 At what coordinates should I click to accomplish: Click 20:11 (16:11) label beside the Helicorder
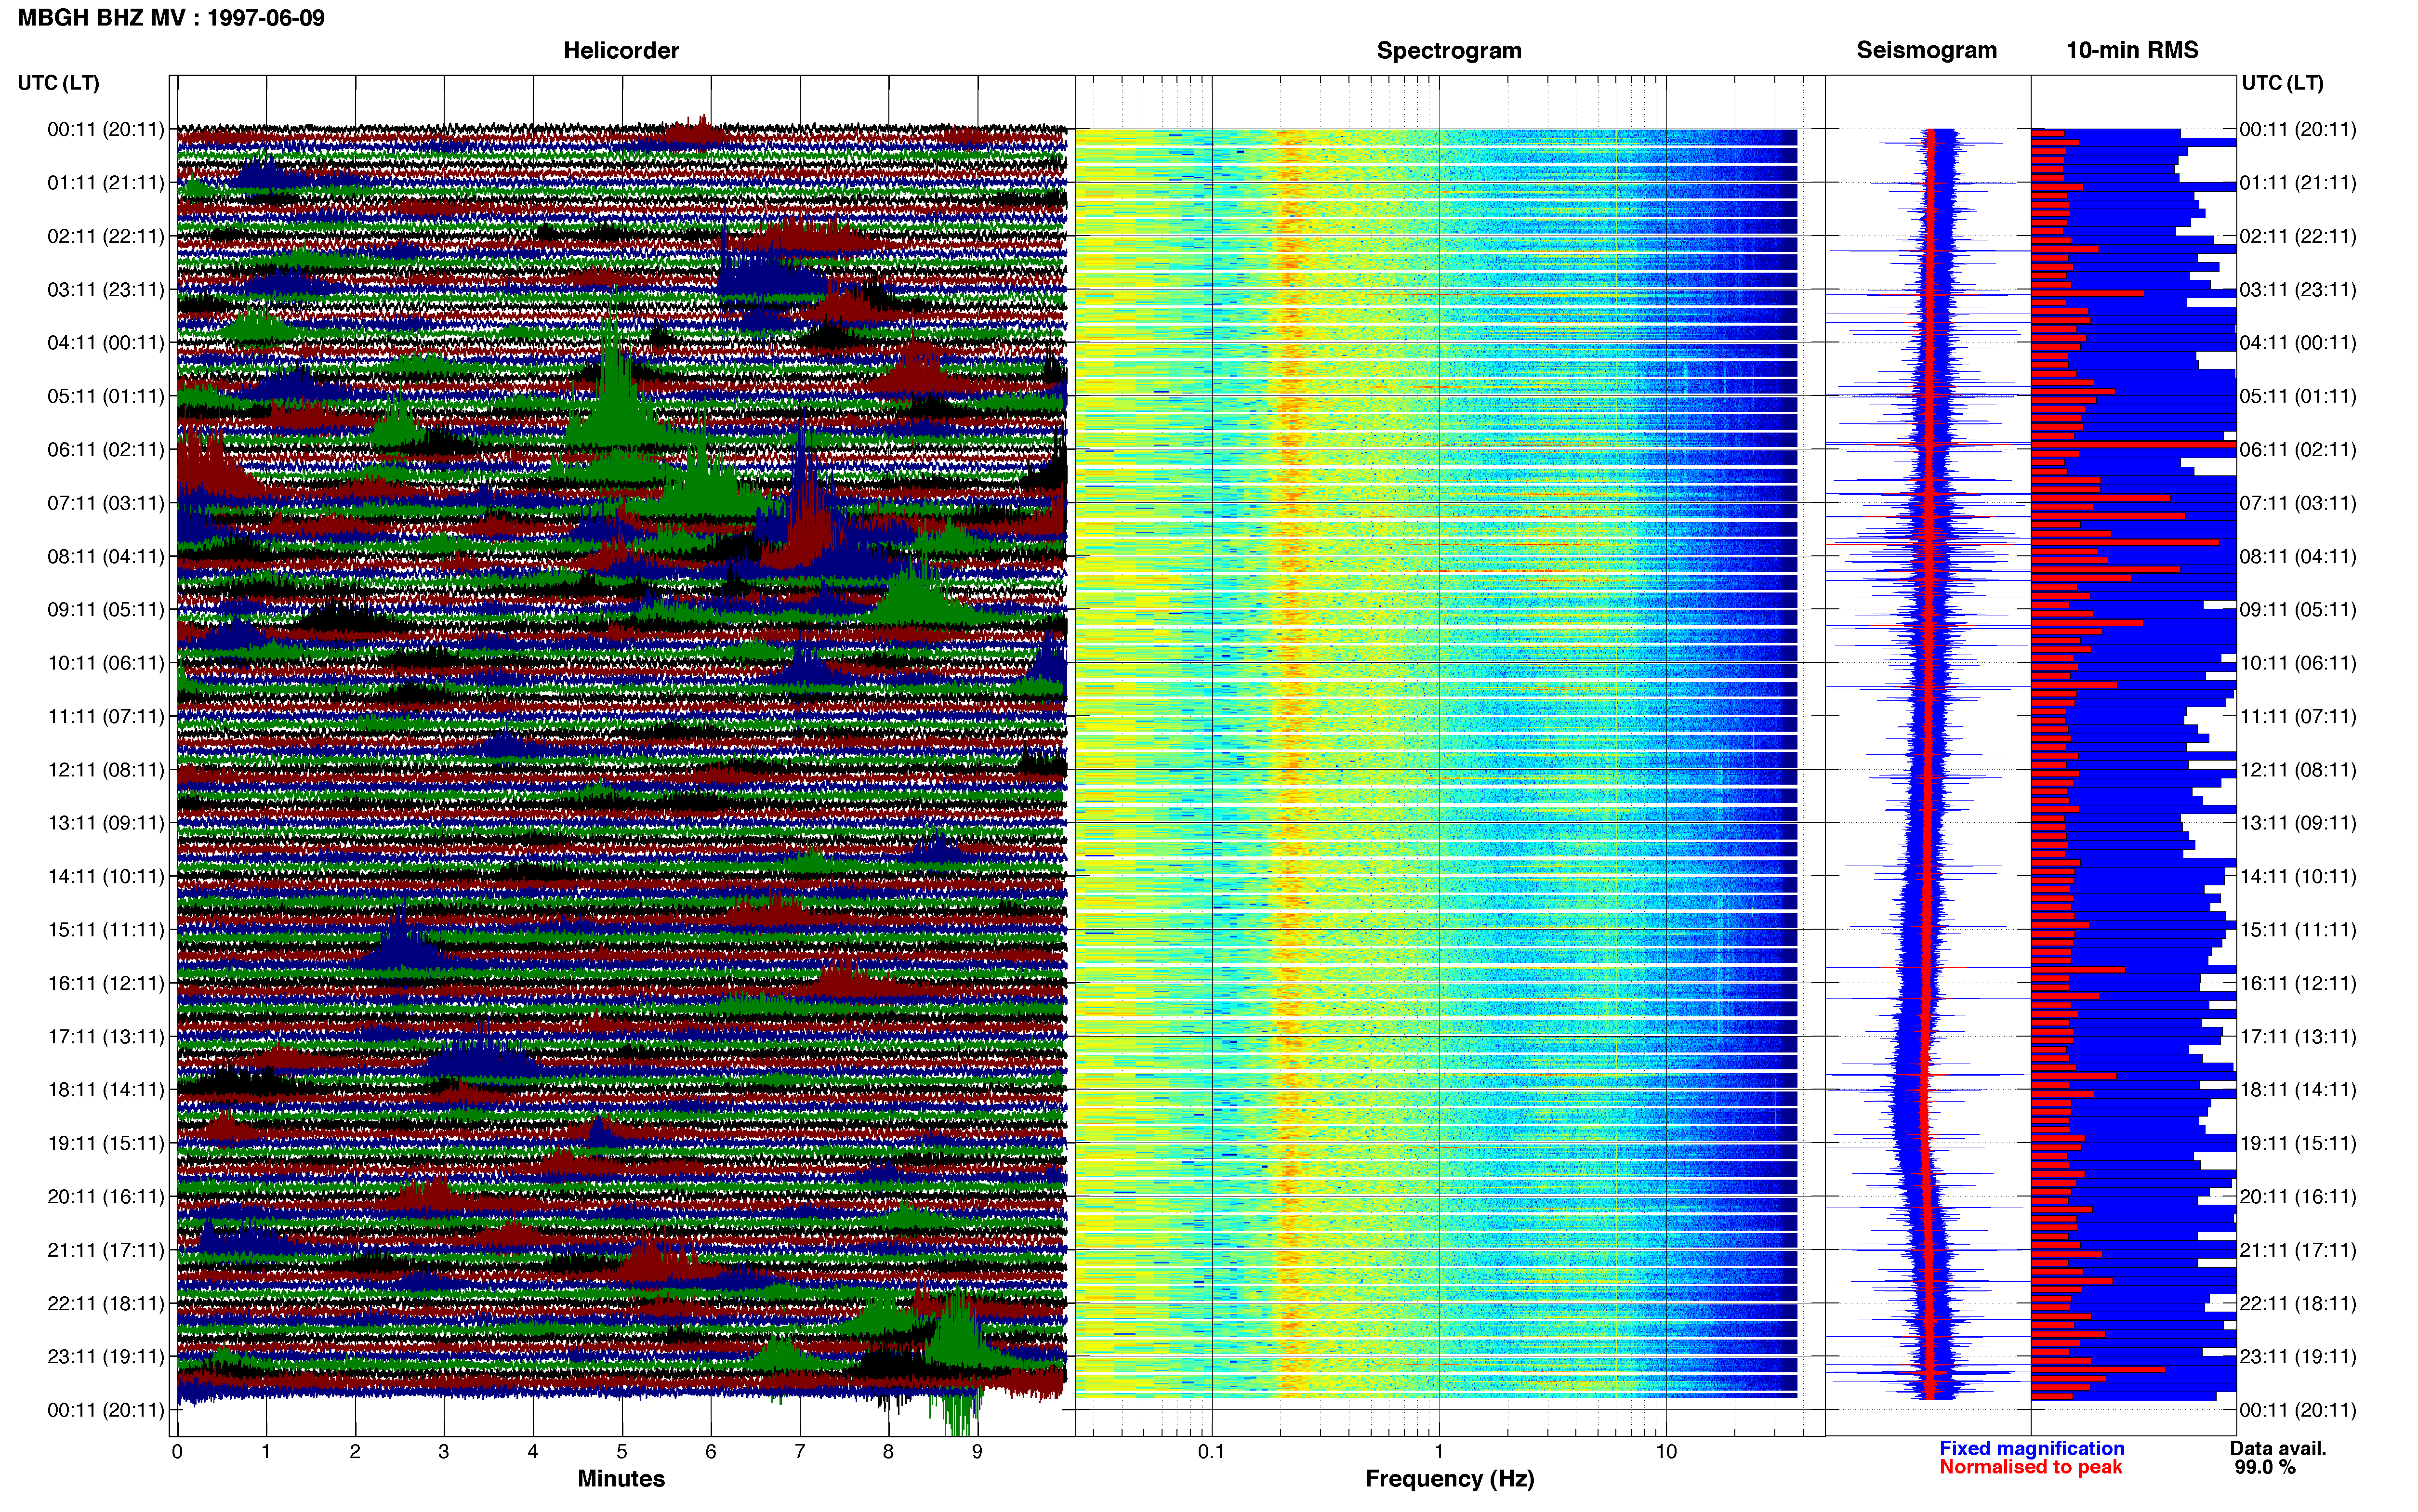click(x=106, y=1197)
